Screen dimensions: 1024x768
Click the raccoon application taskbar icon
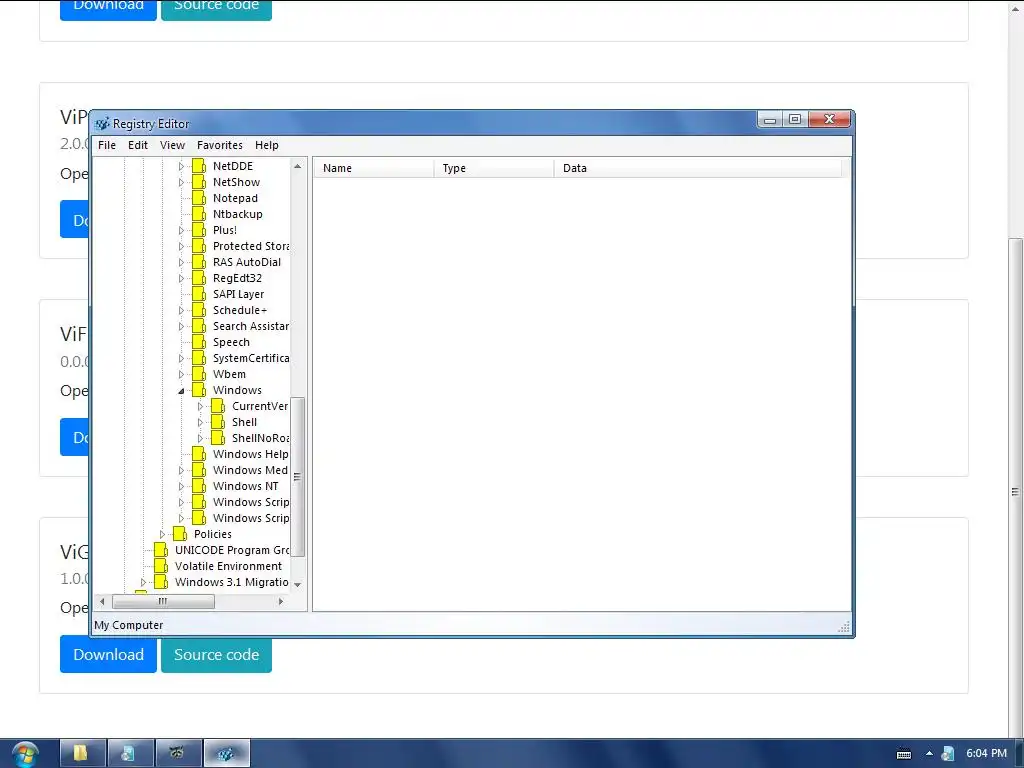point(178,754)
